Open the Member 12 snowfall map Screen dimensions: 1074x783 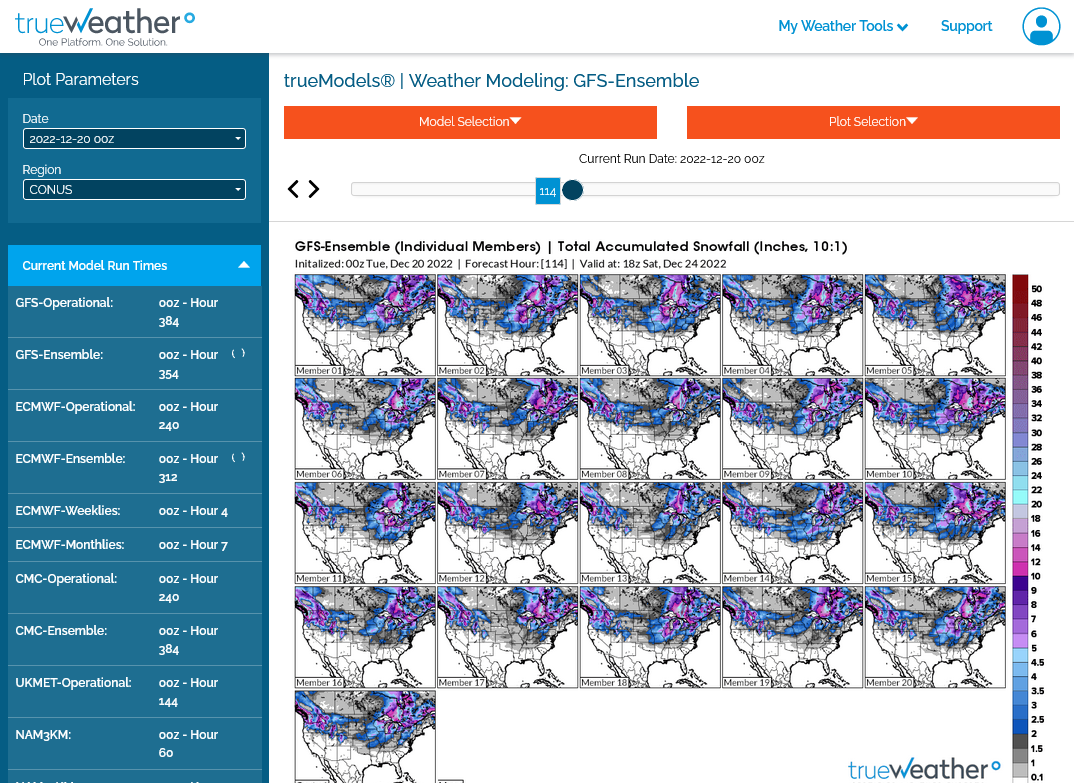click(x=508, y=533)
